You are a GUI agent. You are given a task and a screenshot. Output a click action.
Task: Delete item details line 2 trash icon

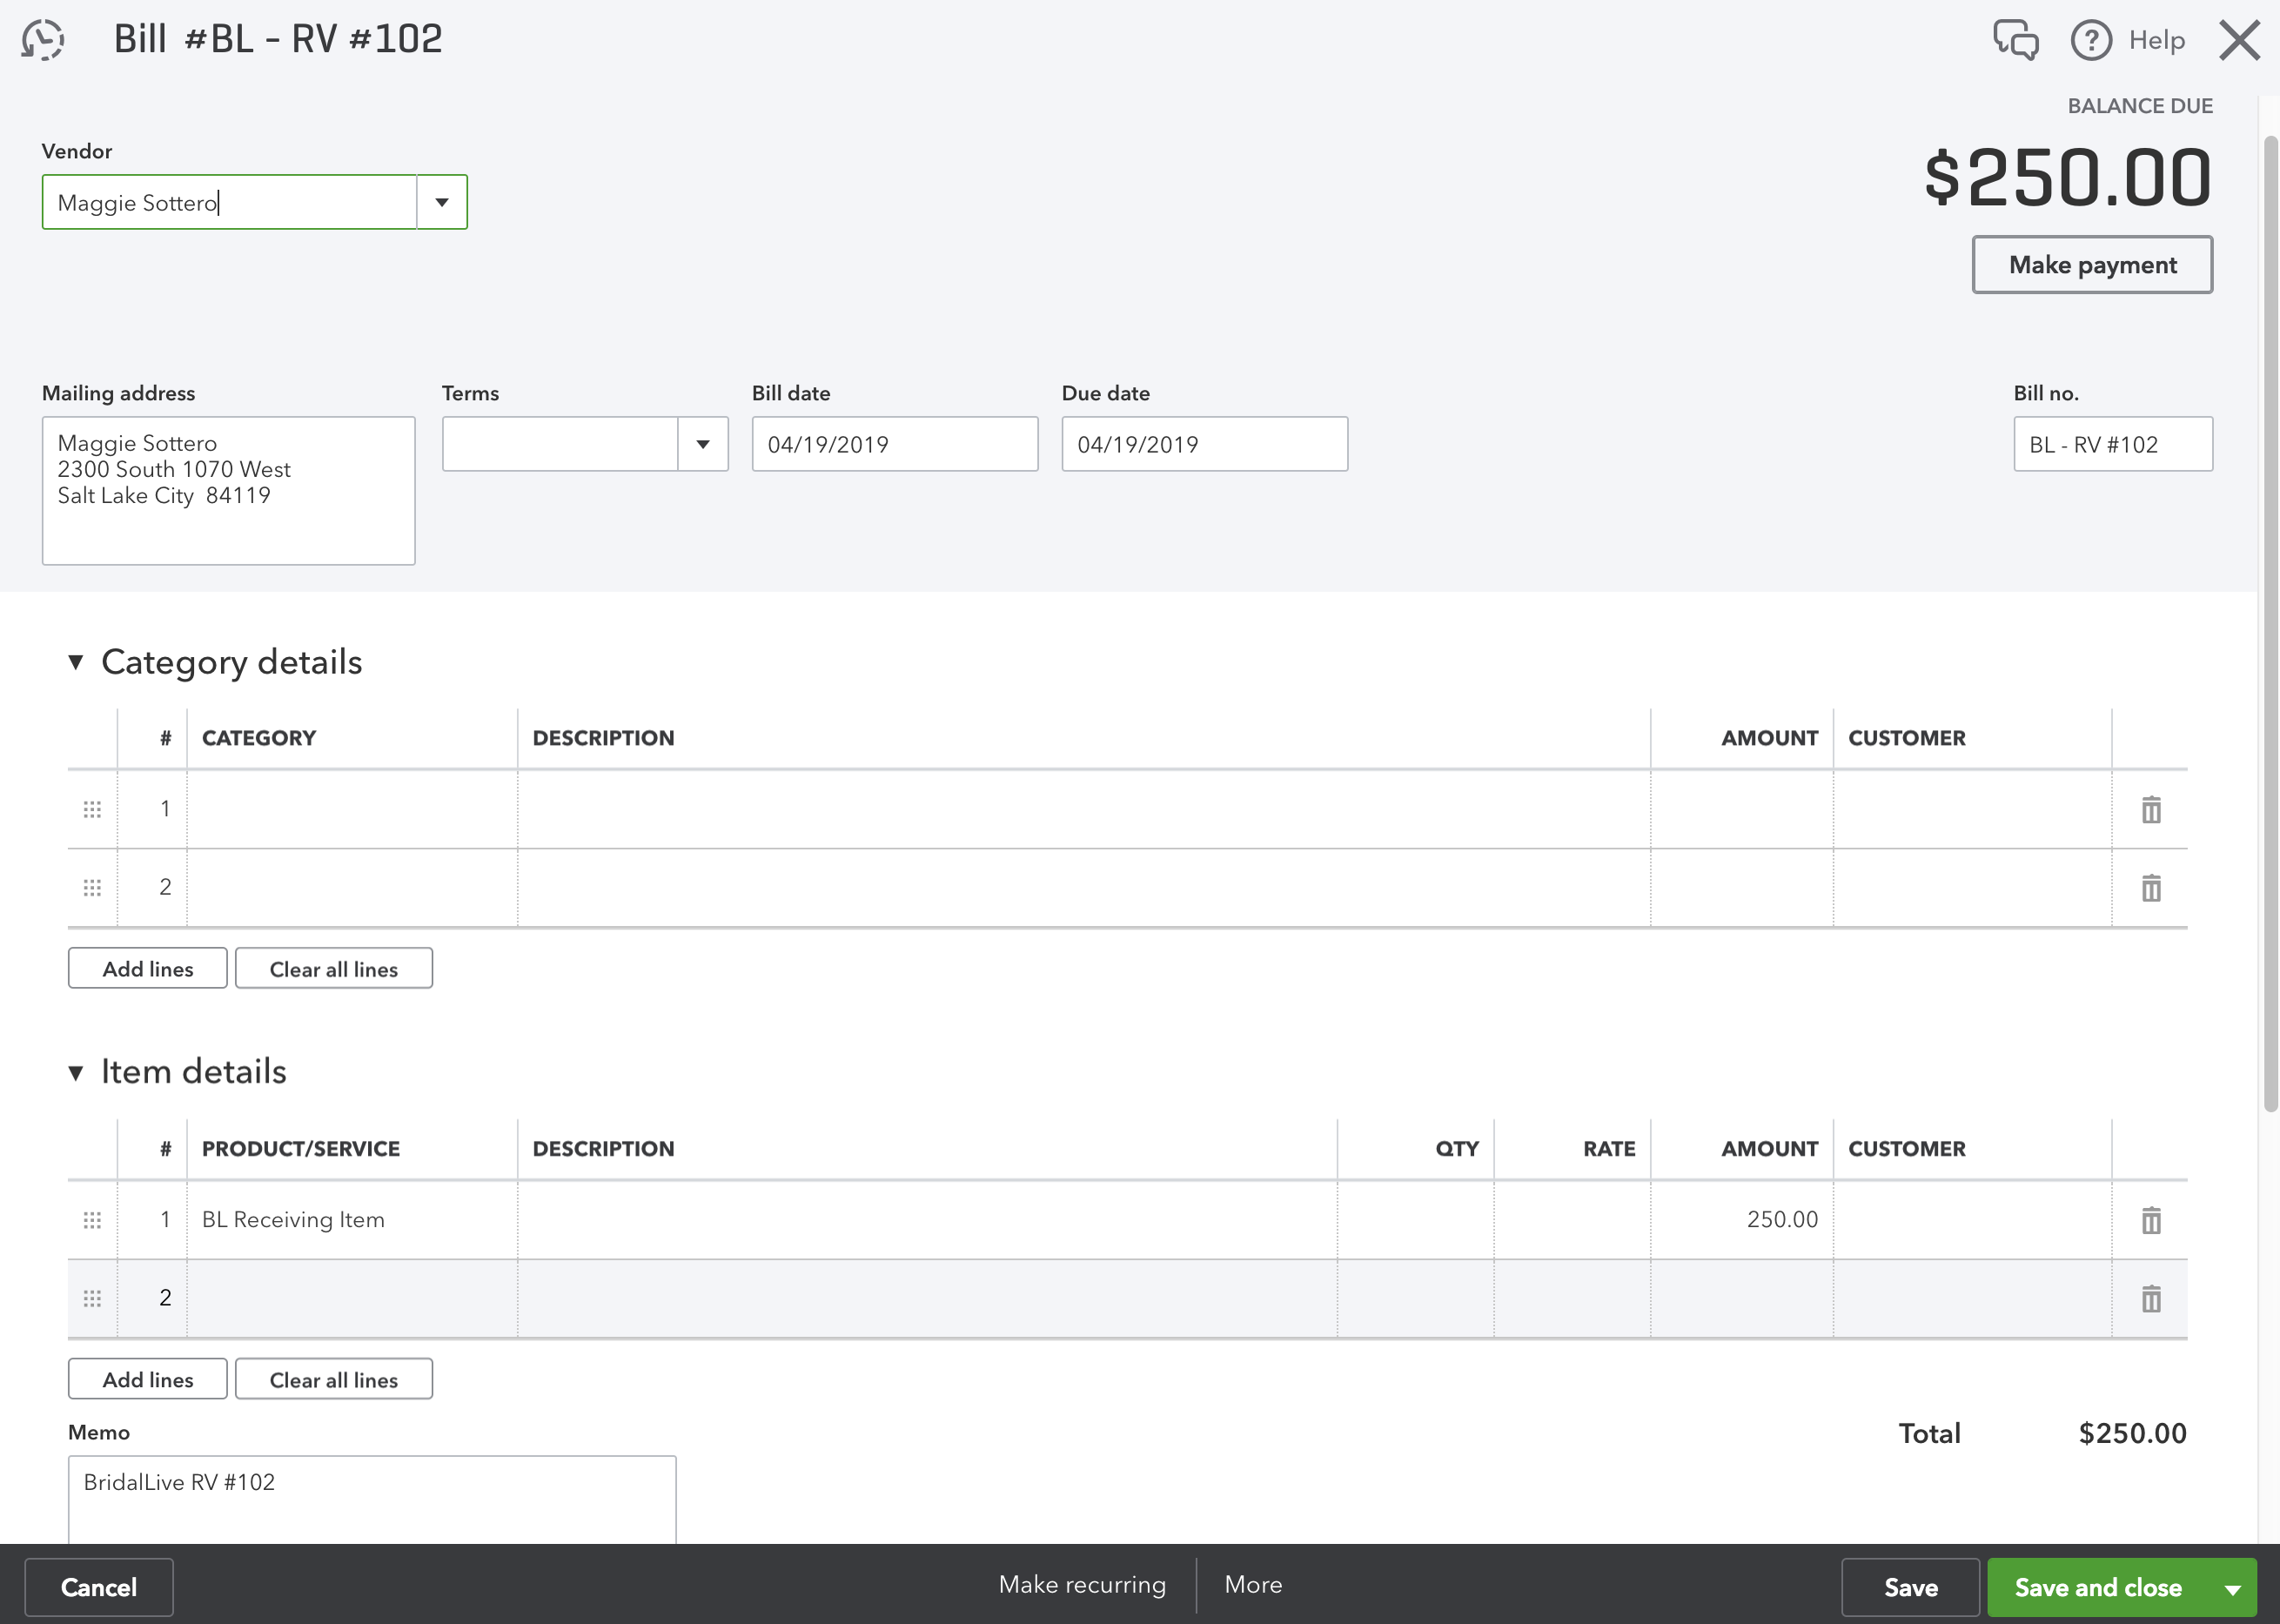pyautogui.click(x=2151, y=1298)
